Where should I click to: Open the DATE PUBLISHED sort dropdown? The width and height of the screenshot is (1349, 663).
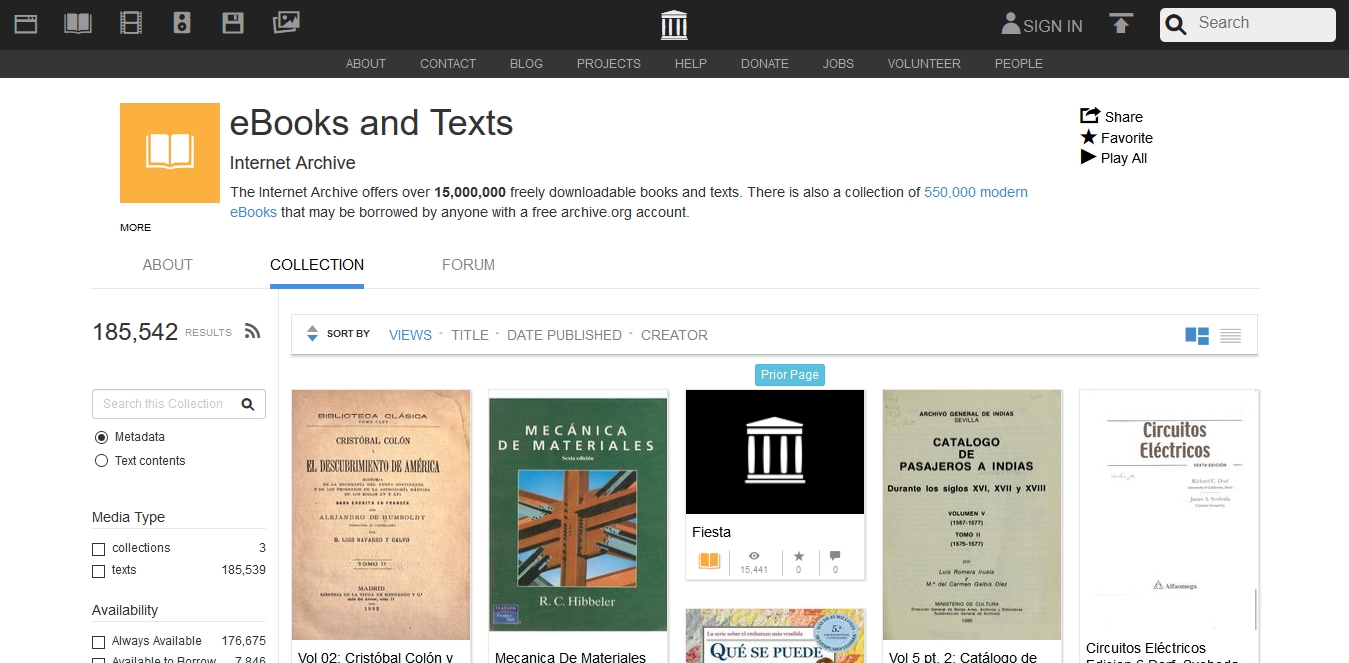(x=564, y=335)
